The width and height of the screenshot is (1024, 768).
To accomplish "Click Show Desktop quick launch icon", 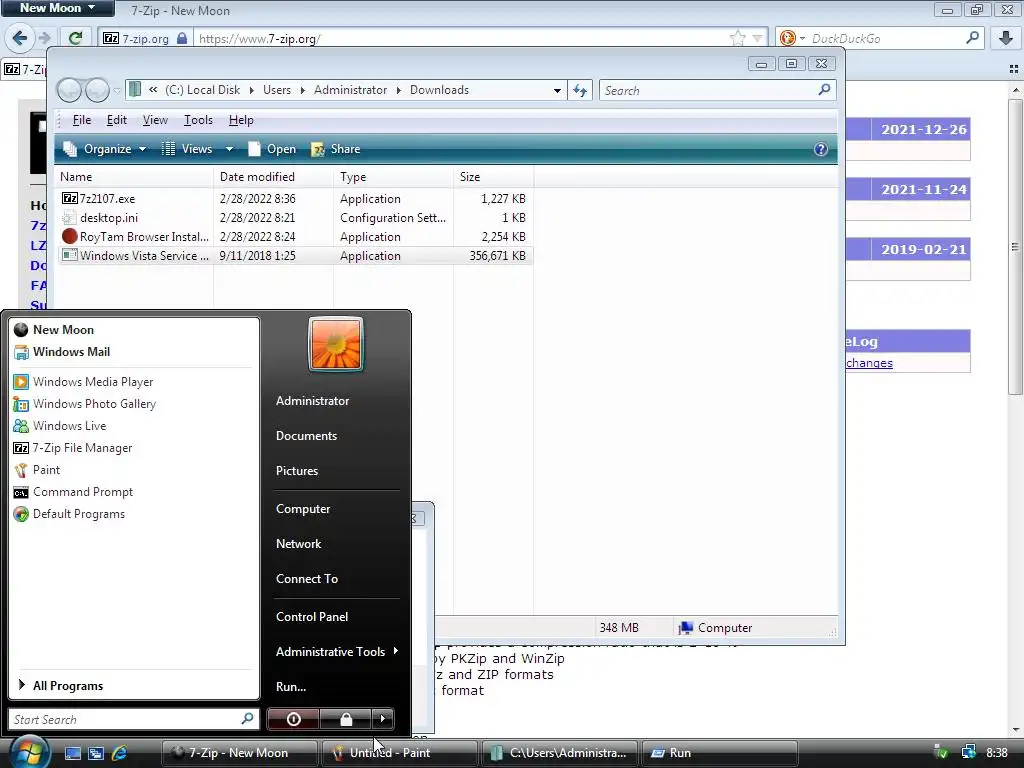I will 72,753.
